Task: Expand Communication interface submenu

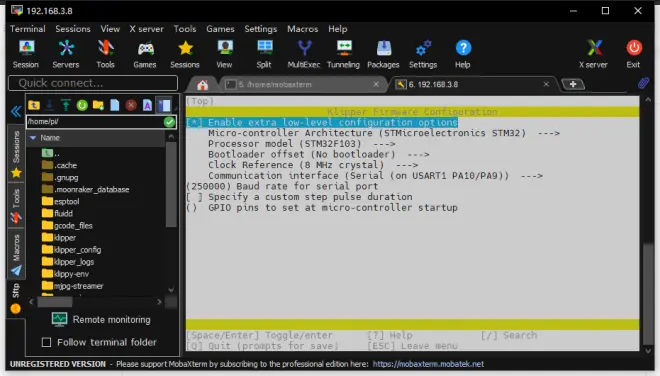Action: click(375, 176)
